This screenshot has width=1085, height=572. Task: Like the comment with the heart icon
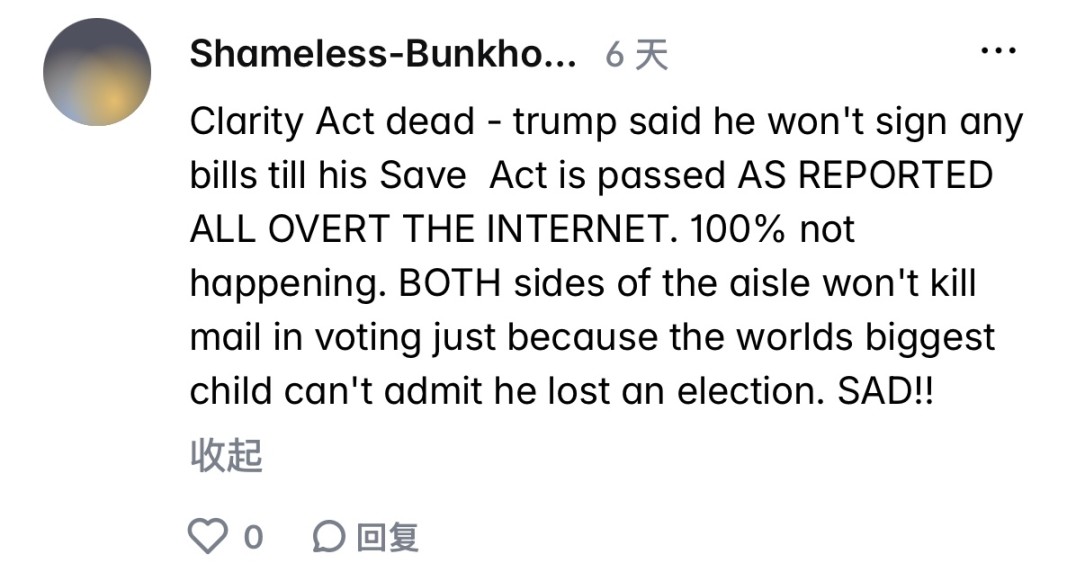[209, 537]
